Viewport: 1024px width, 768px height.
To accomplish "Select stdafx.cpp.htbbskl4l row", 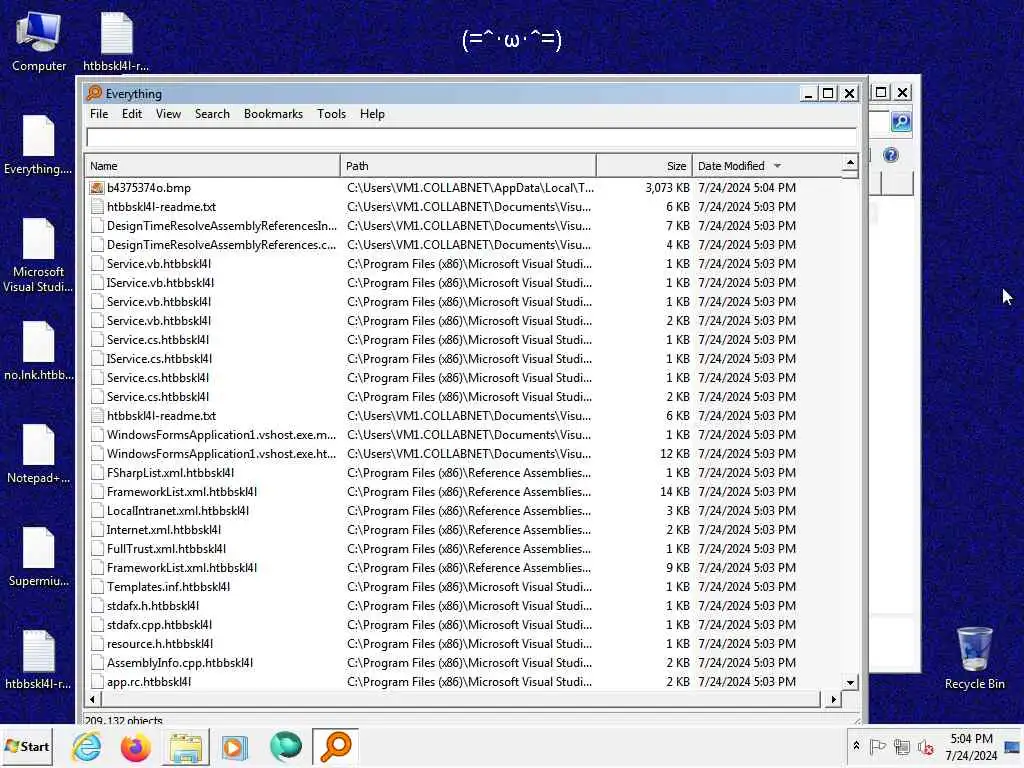I will point(464,625).
